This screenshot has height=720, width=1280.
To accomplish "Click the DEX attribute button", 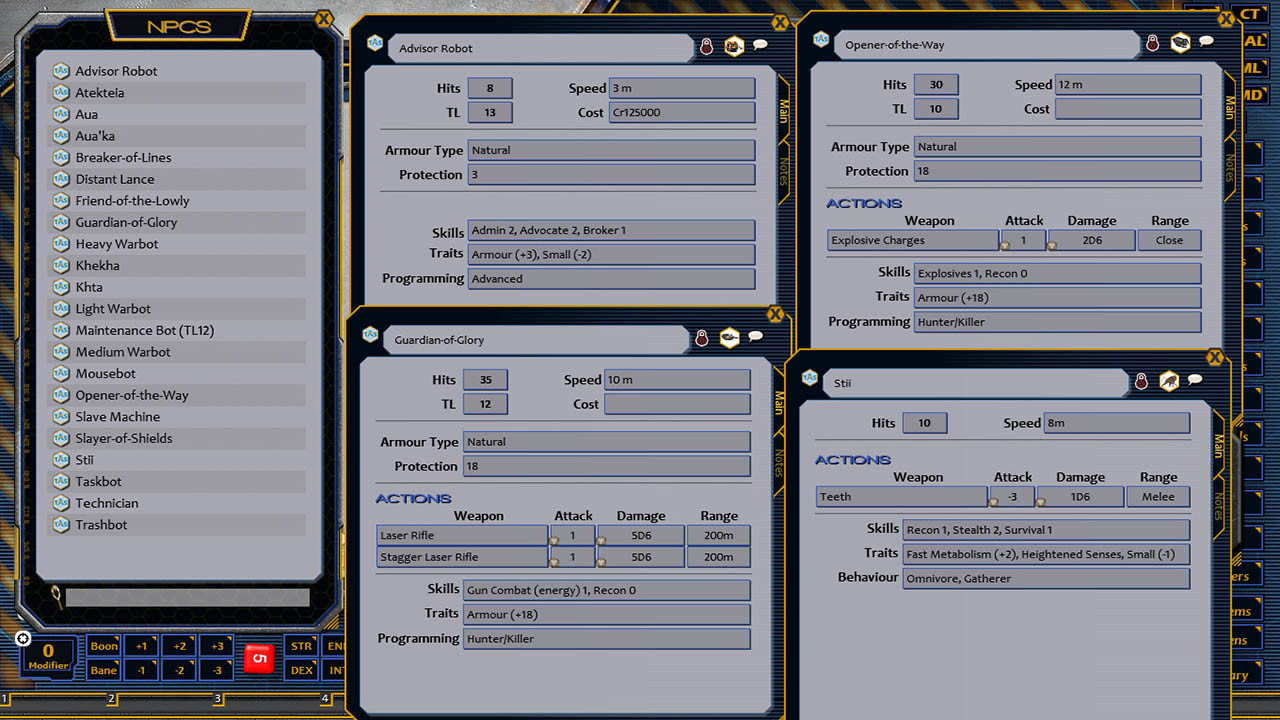I will [x=301, y=669].
